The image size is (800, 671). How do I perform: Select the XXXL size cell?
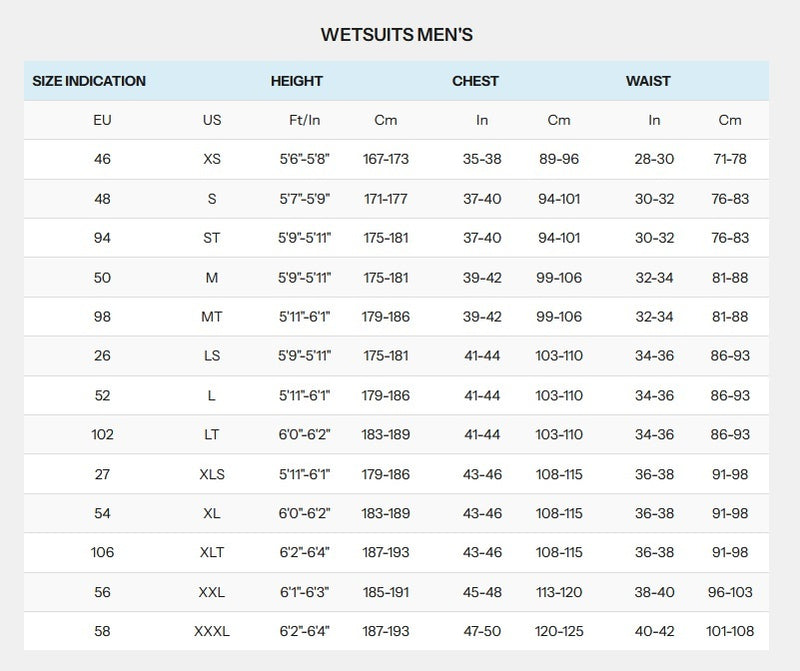click(212, 631)
